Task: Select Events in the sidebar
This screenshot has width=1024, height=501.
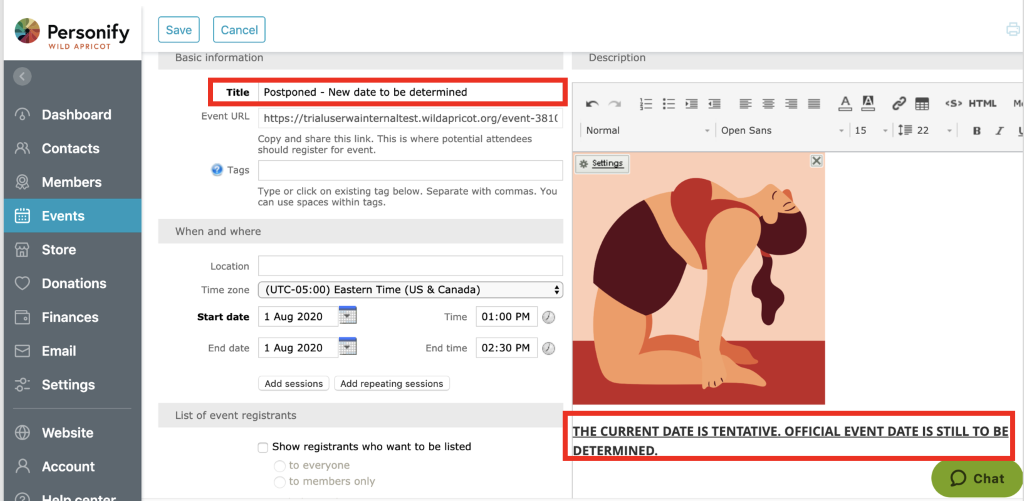Action: [x=72, y=216]
